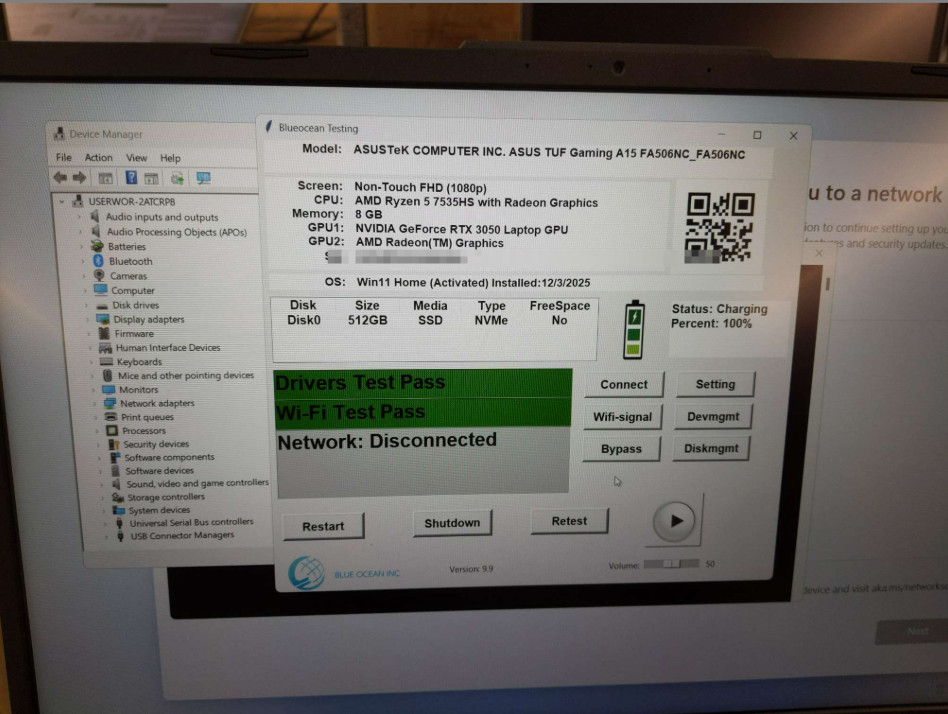Click the Volume slider
The image size is (948, 714).
(672, 563)
